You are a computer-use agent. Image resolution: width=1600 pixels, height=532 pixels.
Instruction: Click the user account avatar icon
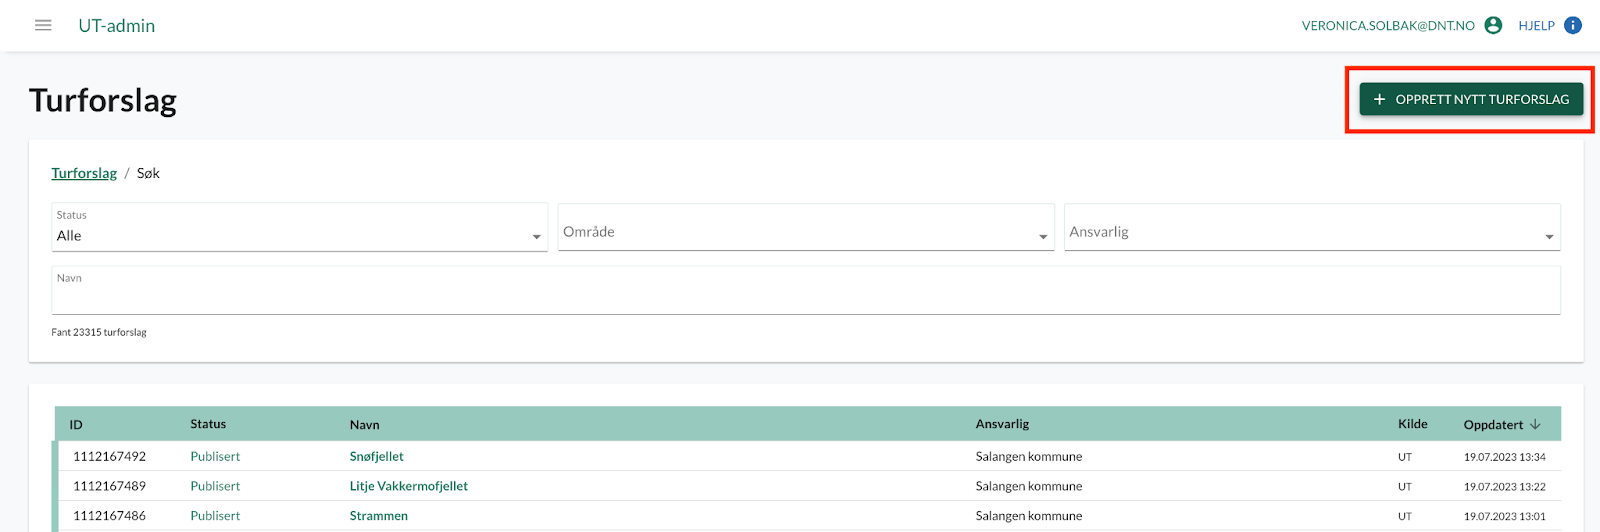click(1493, 25)
